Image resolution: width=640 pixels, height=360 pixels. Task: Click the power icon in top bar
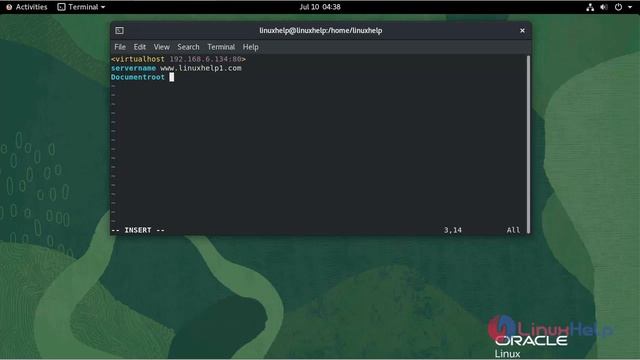coord(618,7)
